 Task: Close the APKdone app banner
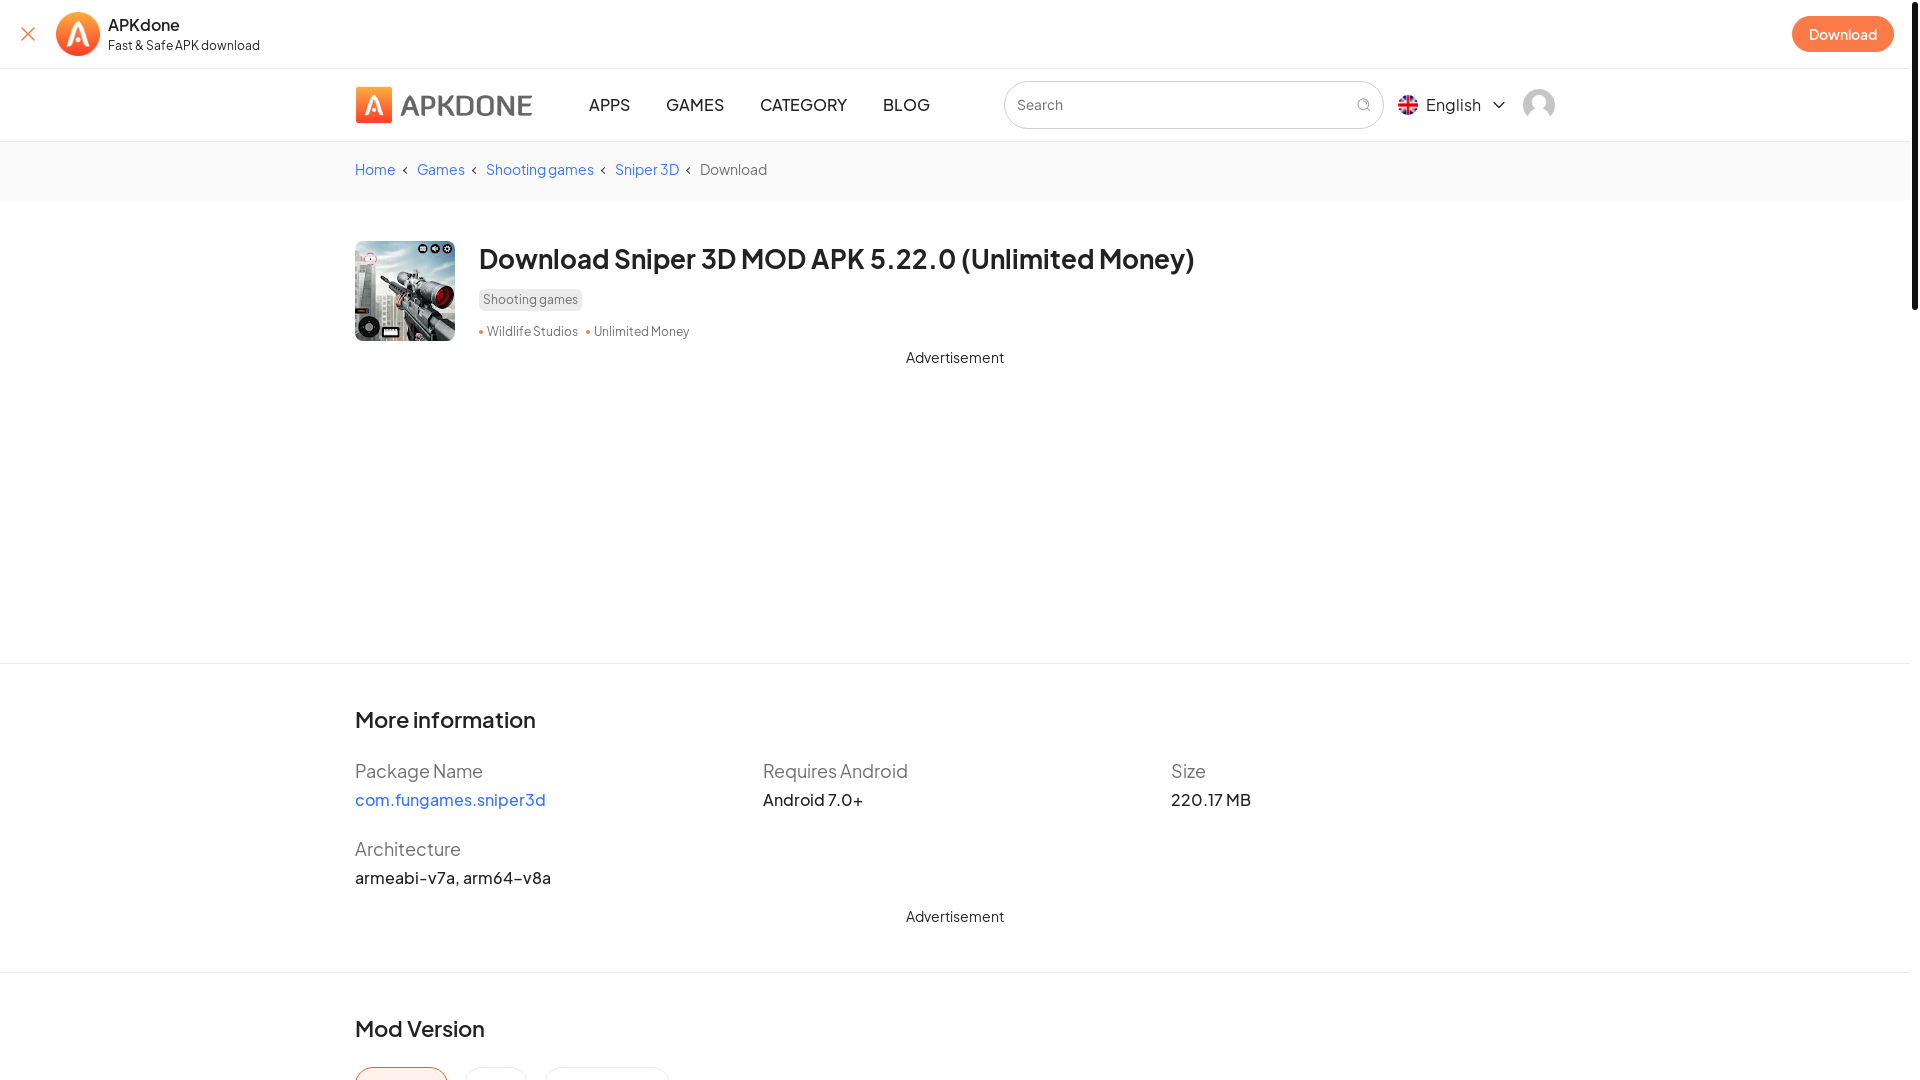(28, 34)
